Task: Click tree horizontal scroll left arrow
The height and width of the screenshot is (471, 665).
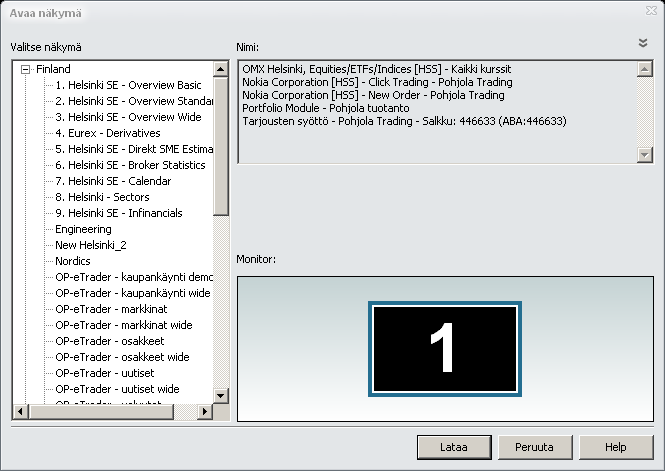Action: [x=20, y=411]
